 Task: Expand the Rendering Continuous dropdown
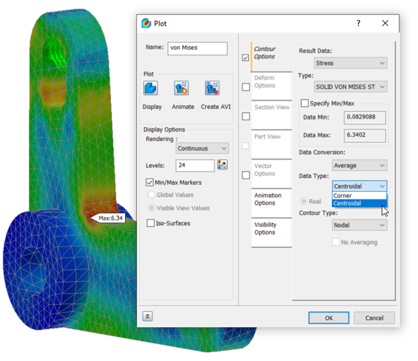point(202,148)
